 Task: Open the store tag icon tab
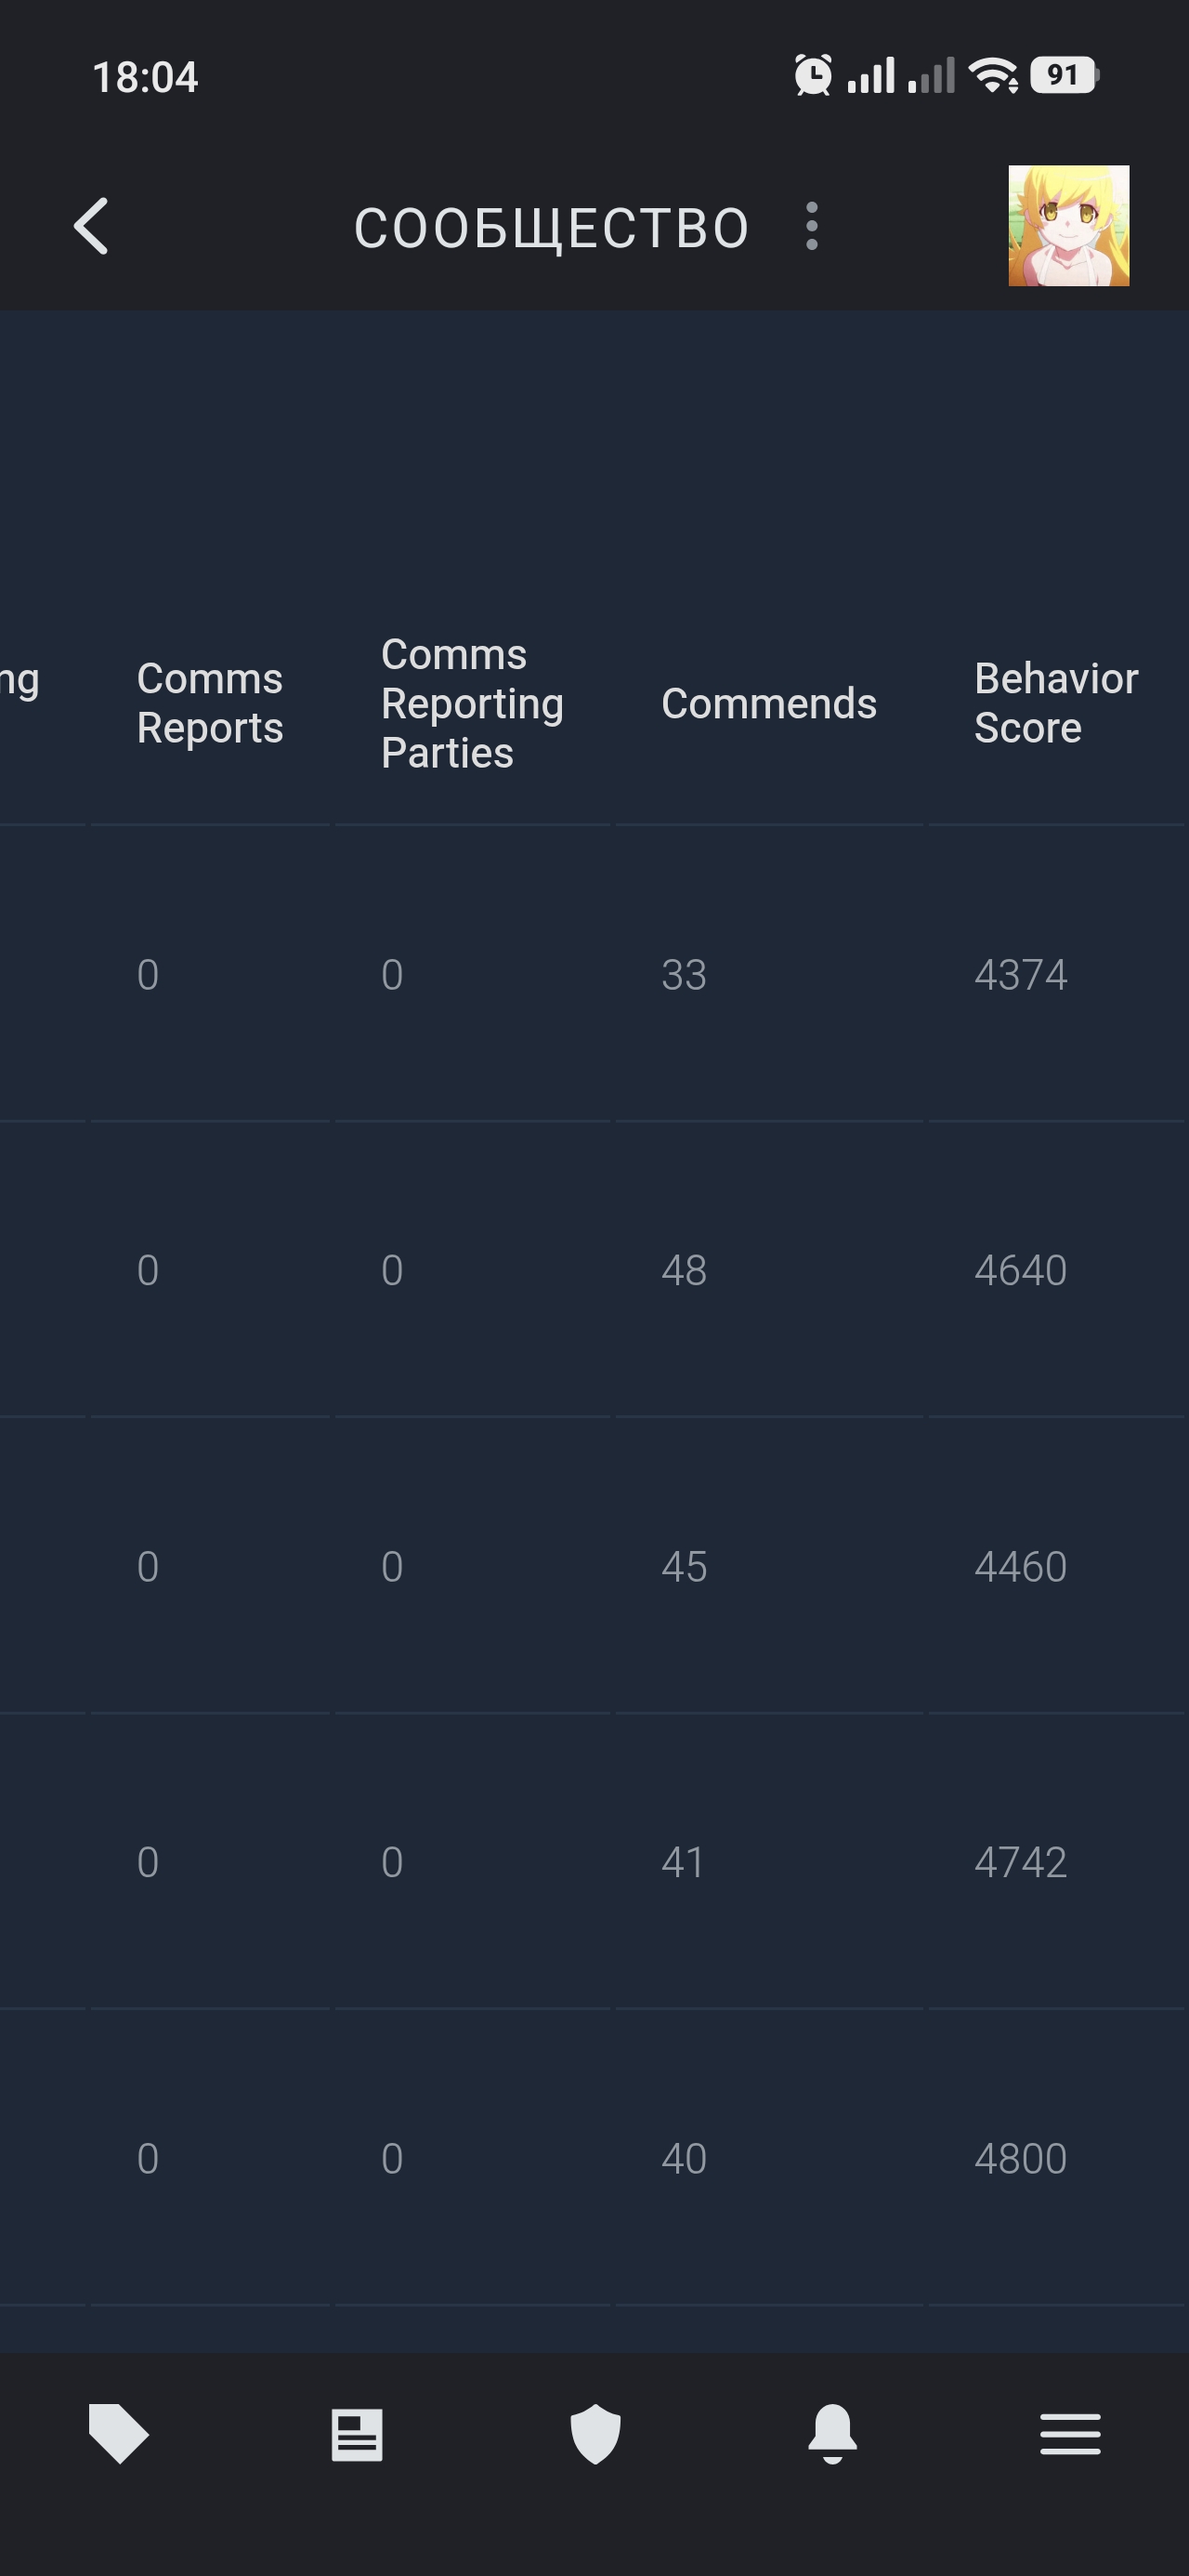118,2434
